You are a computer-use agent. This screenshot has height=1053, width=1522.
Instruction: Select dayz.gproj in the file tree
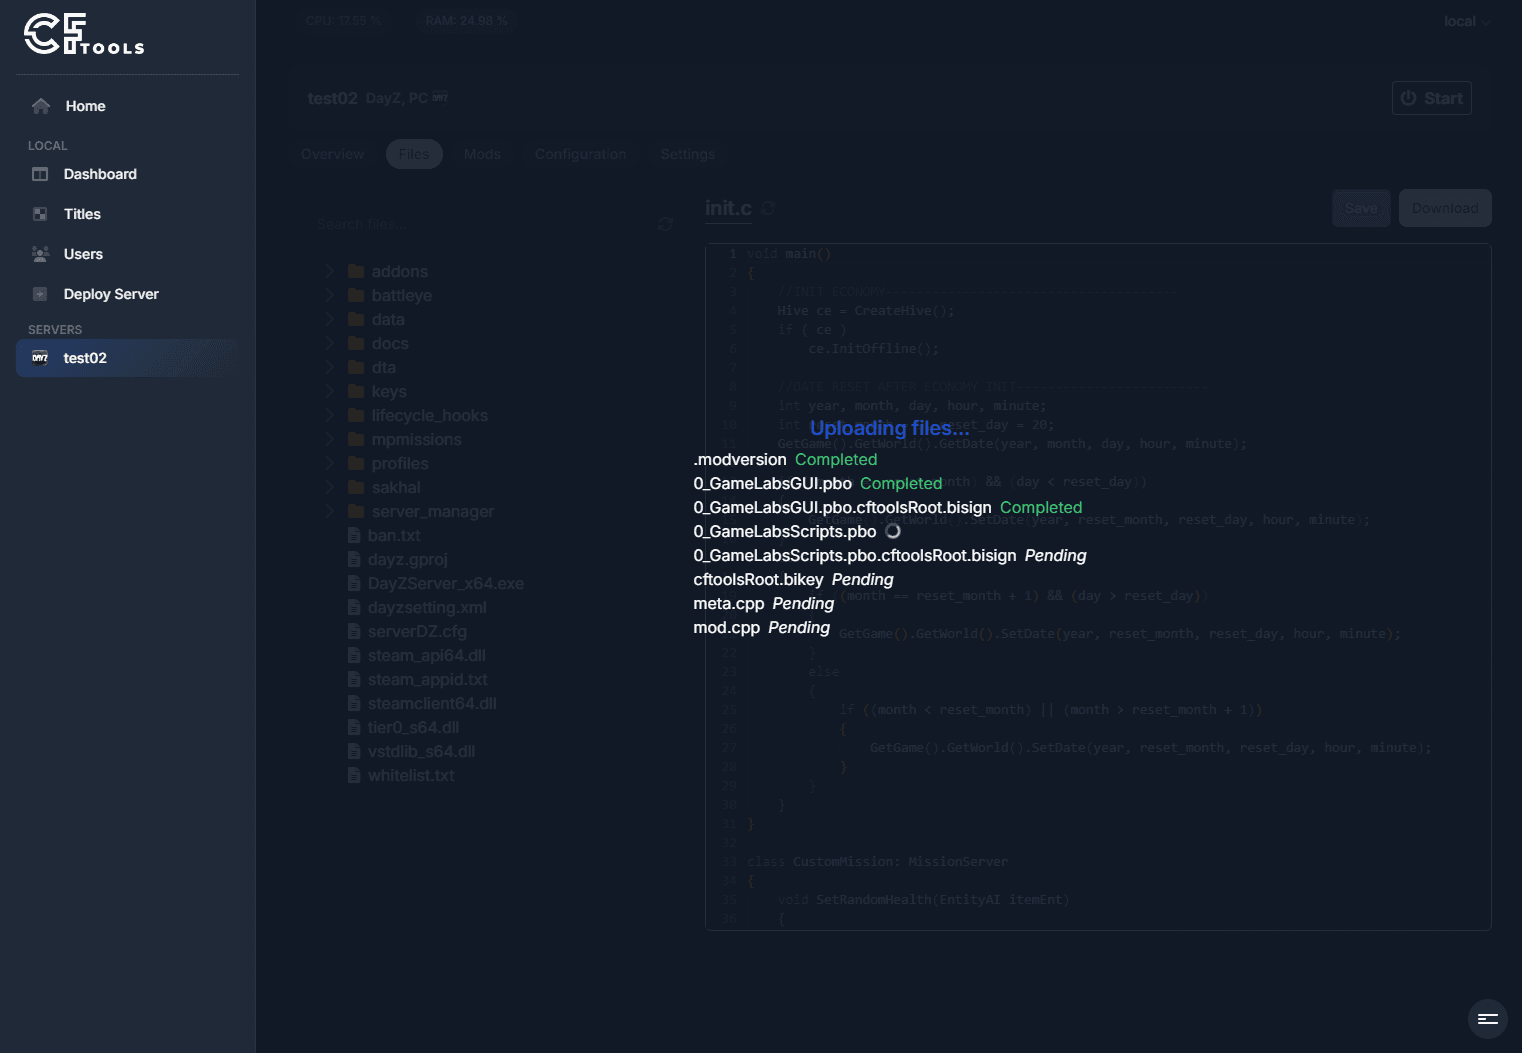pos(407,559)
